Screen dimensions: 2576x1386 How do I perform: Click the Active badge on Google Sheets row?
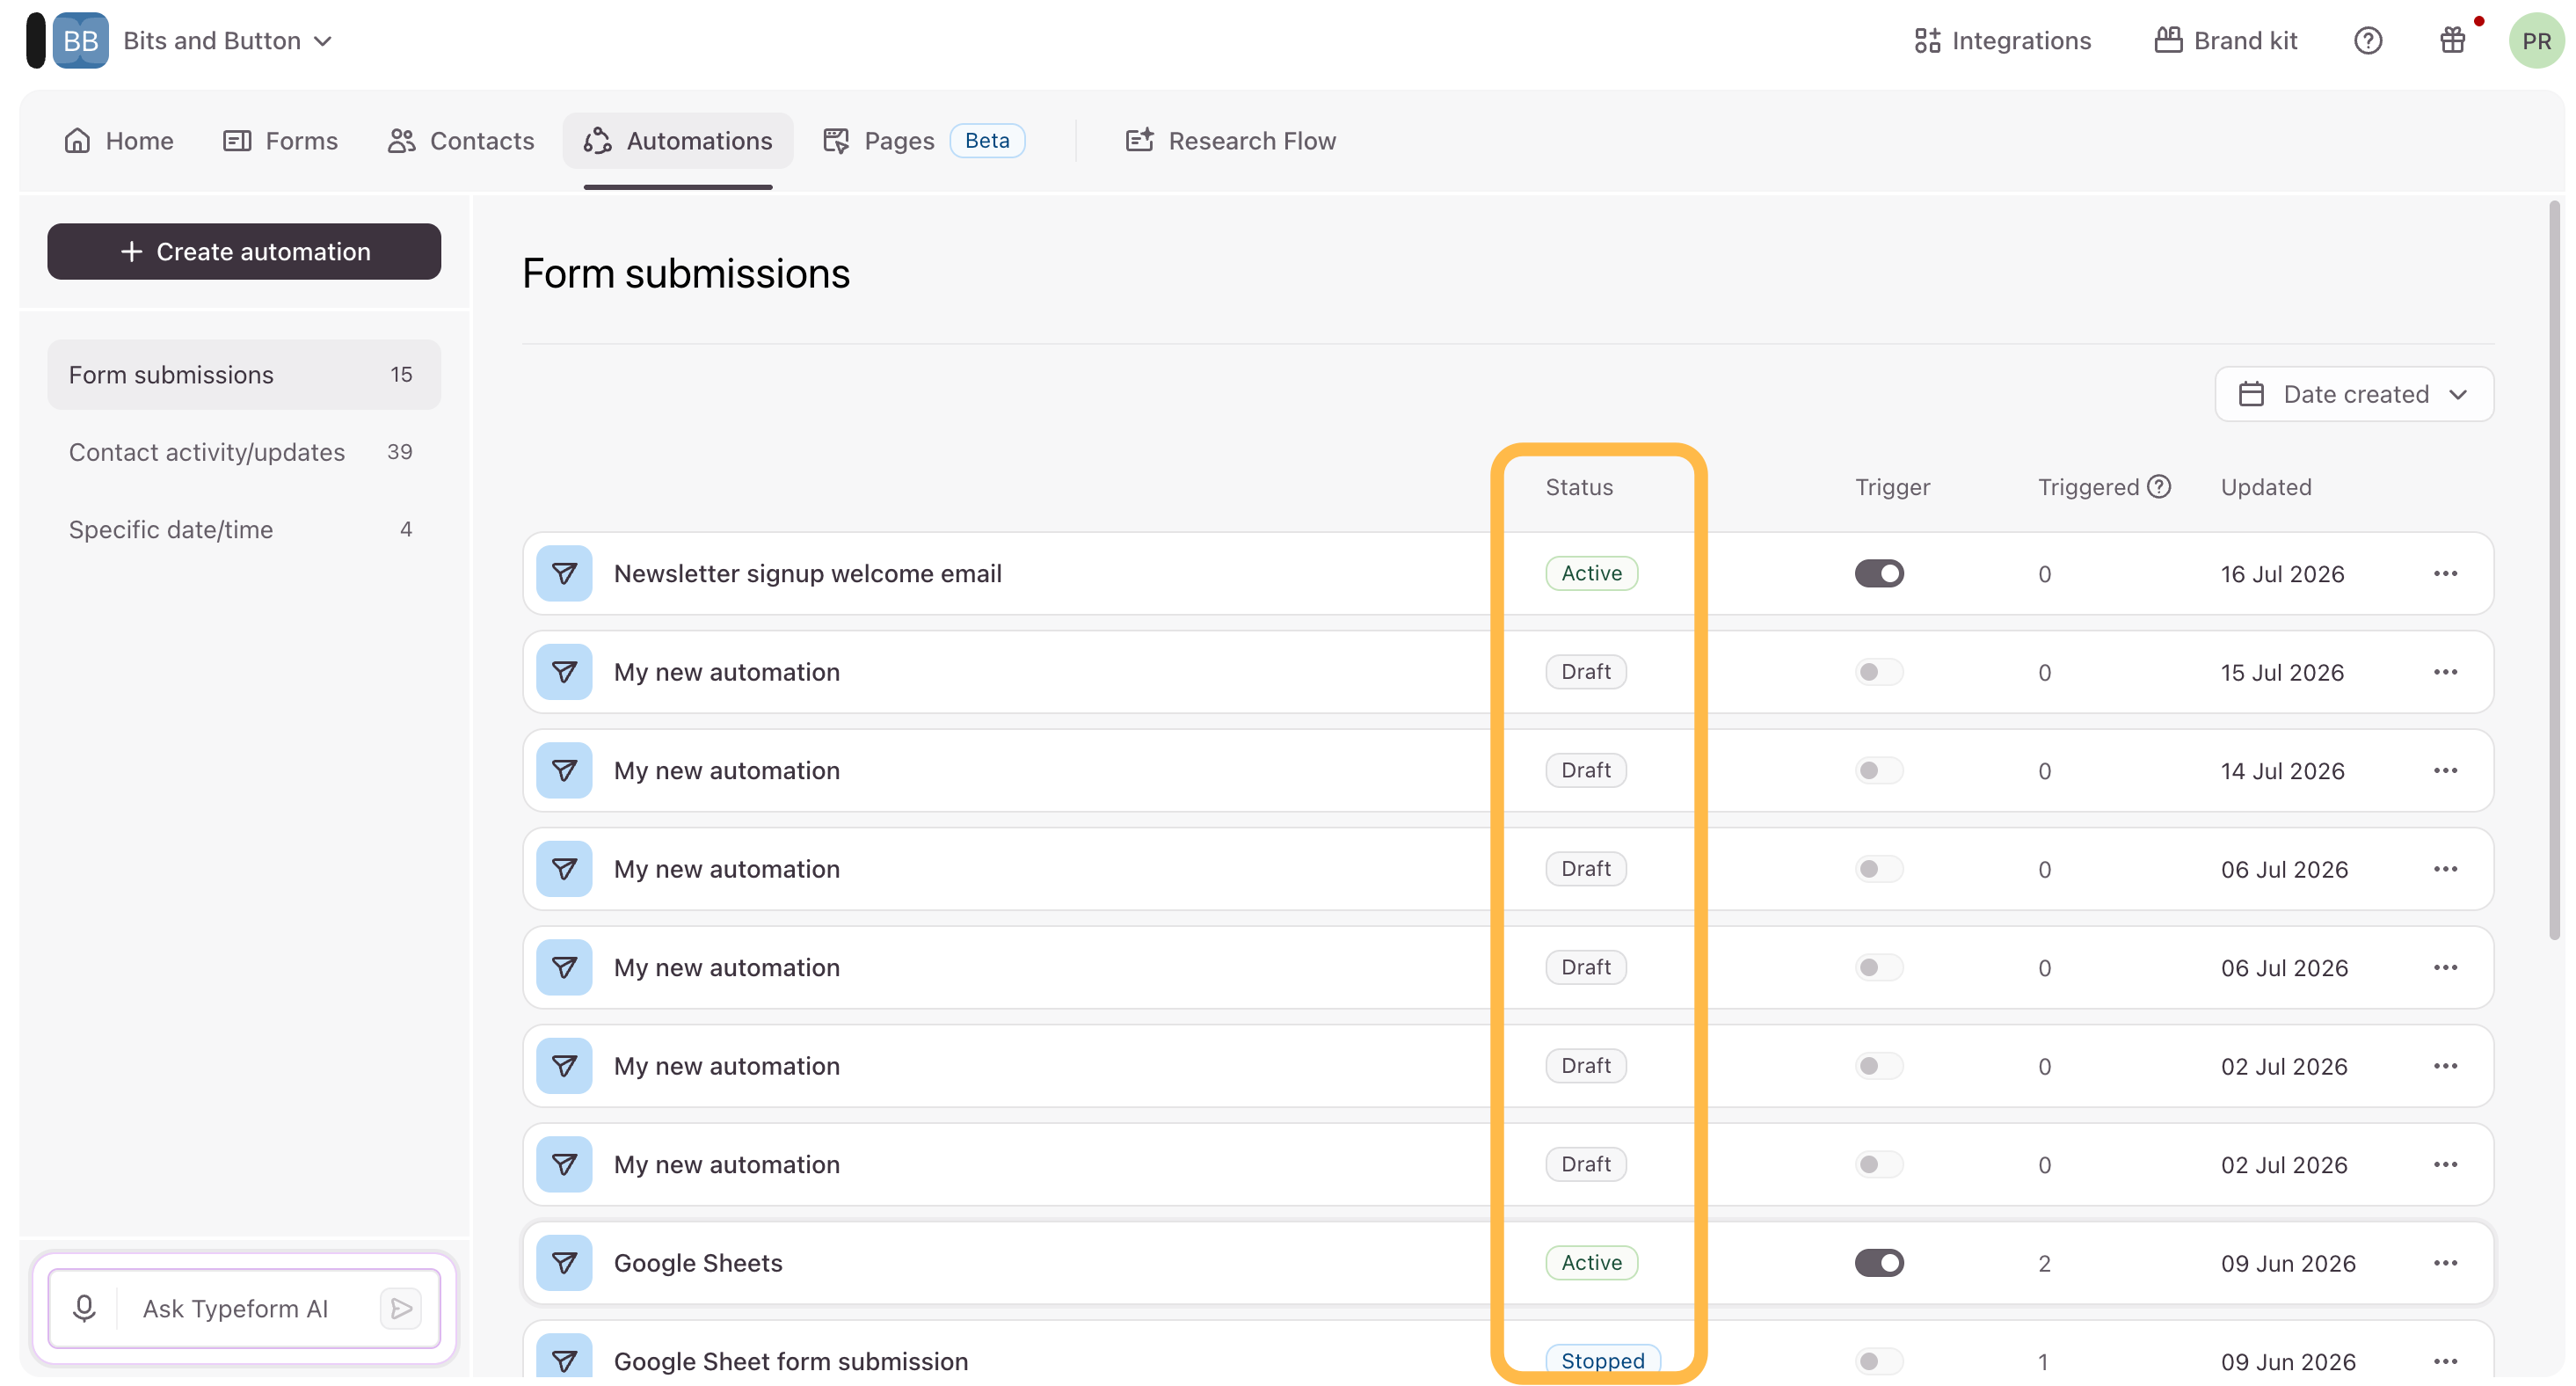tap(1591, 1263)
